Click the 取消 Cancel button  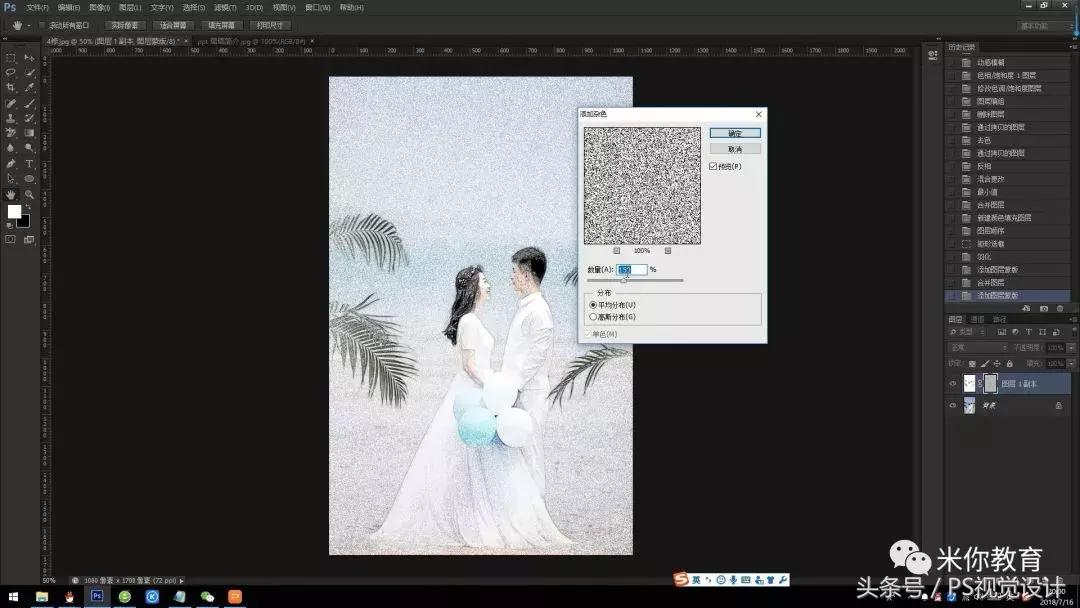735,148
